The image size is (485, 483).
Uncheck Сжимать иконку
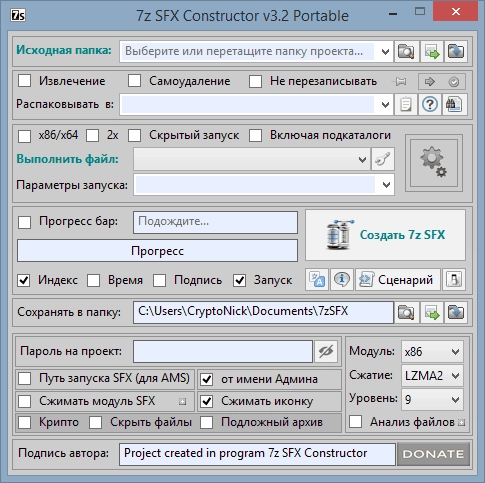click(x=207, y=401)
